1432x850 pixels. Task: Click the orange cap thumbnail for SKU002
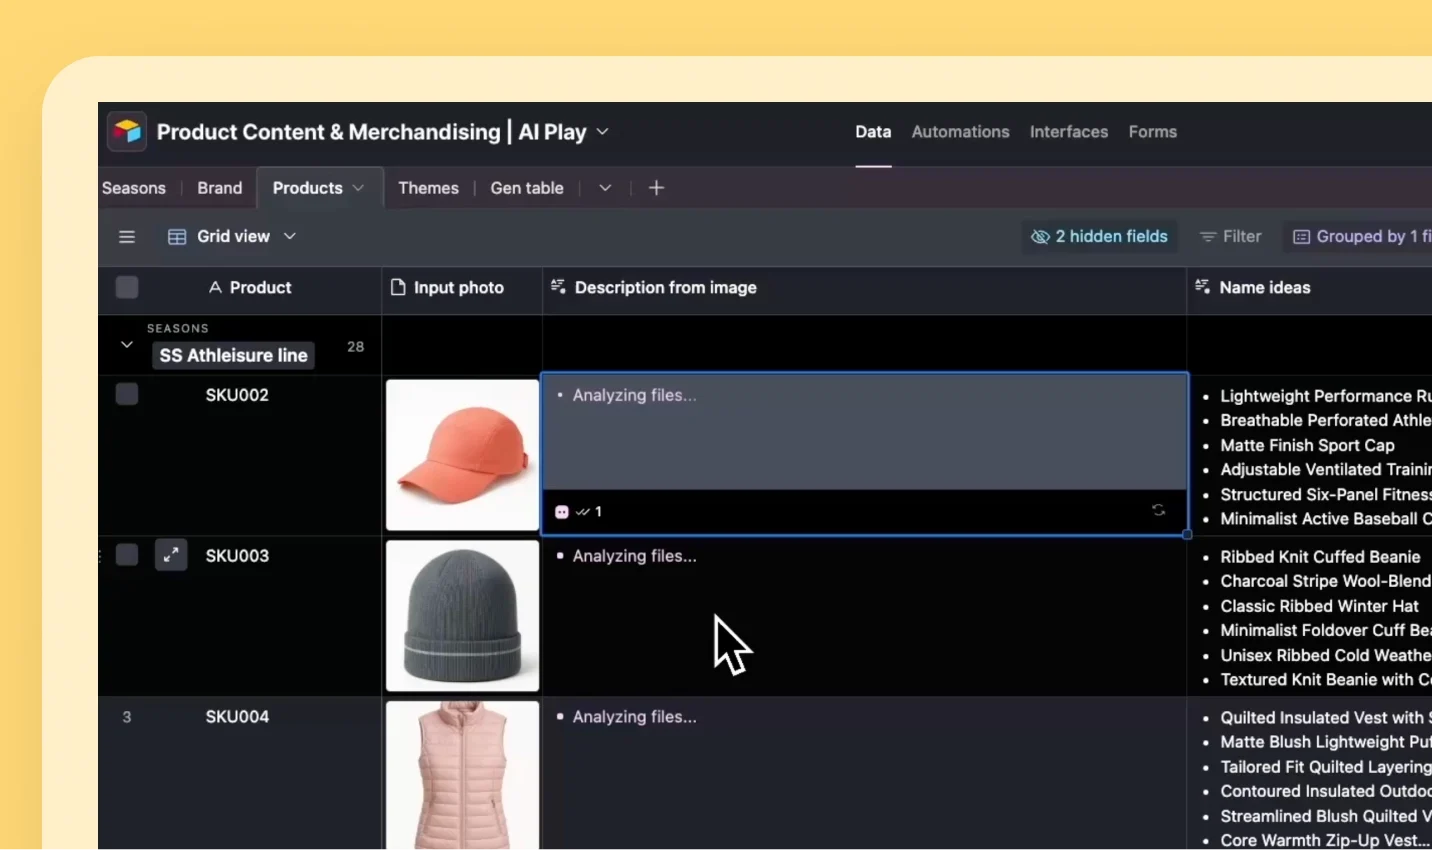tap(462, 455)
